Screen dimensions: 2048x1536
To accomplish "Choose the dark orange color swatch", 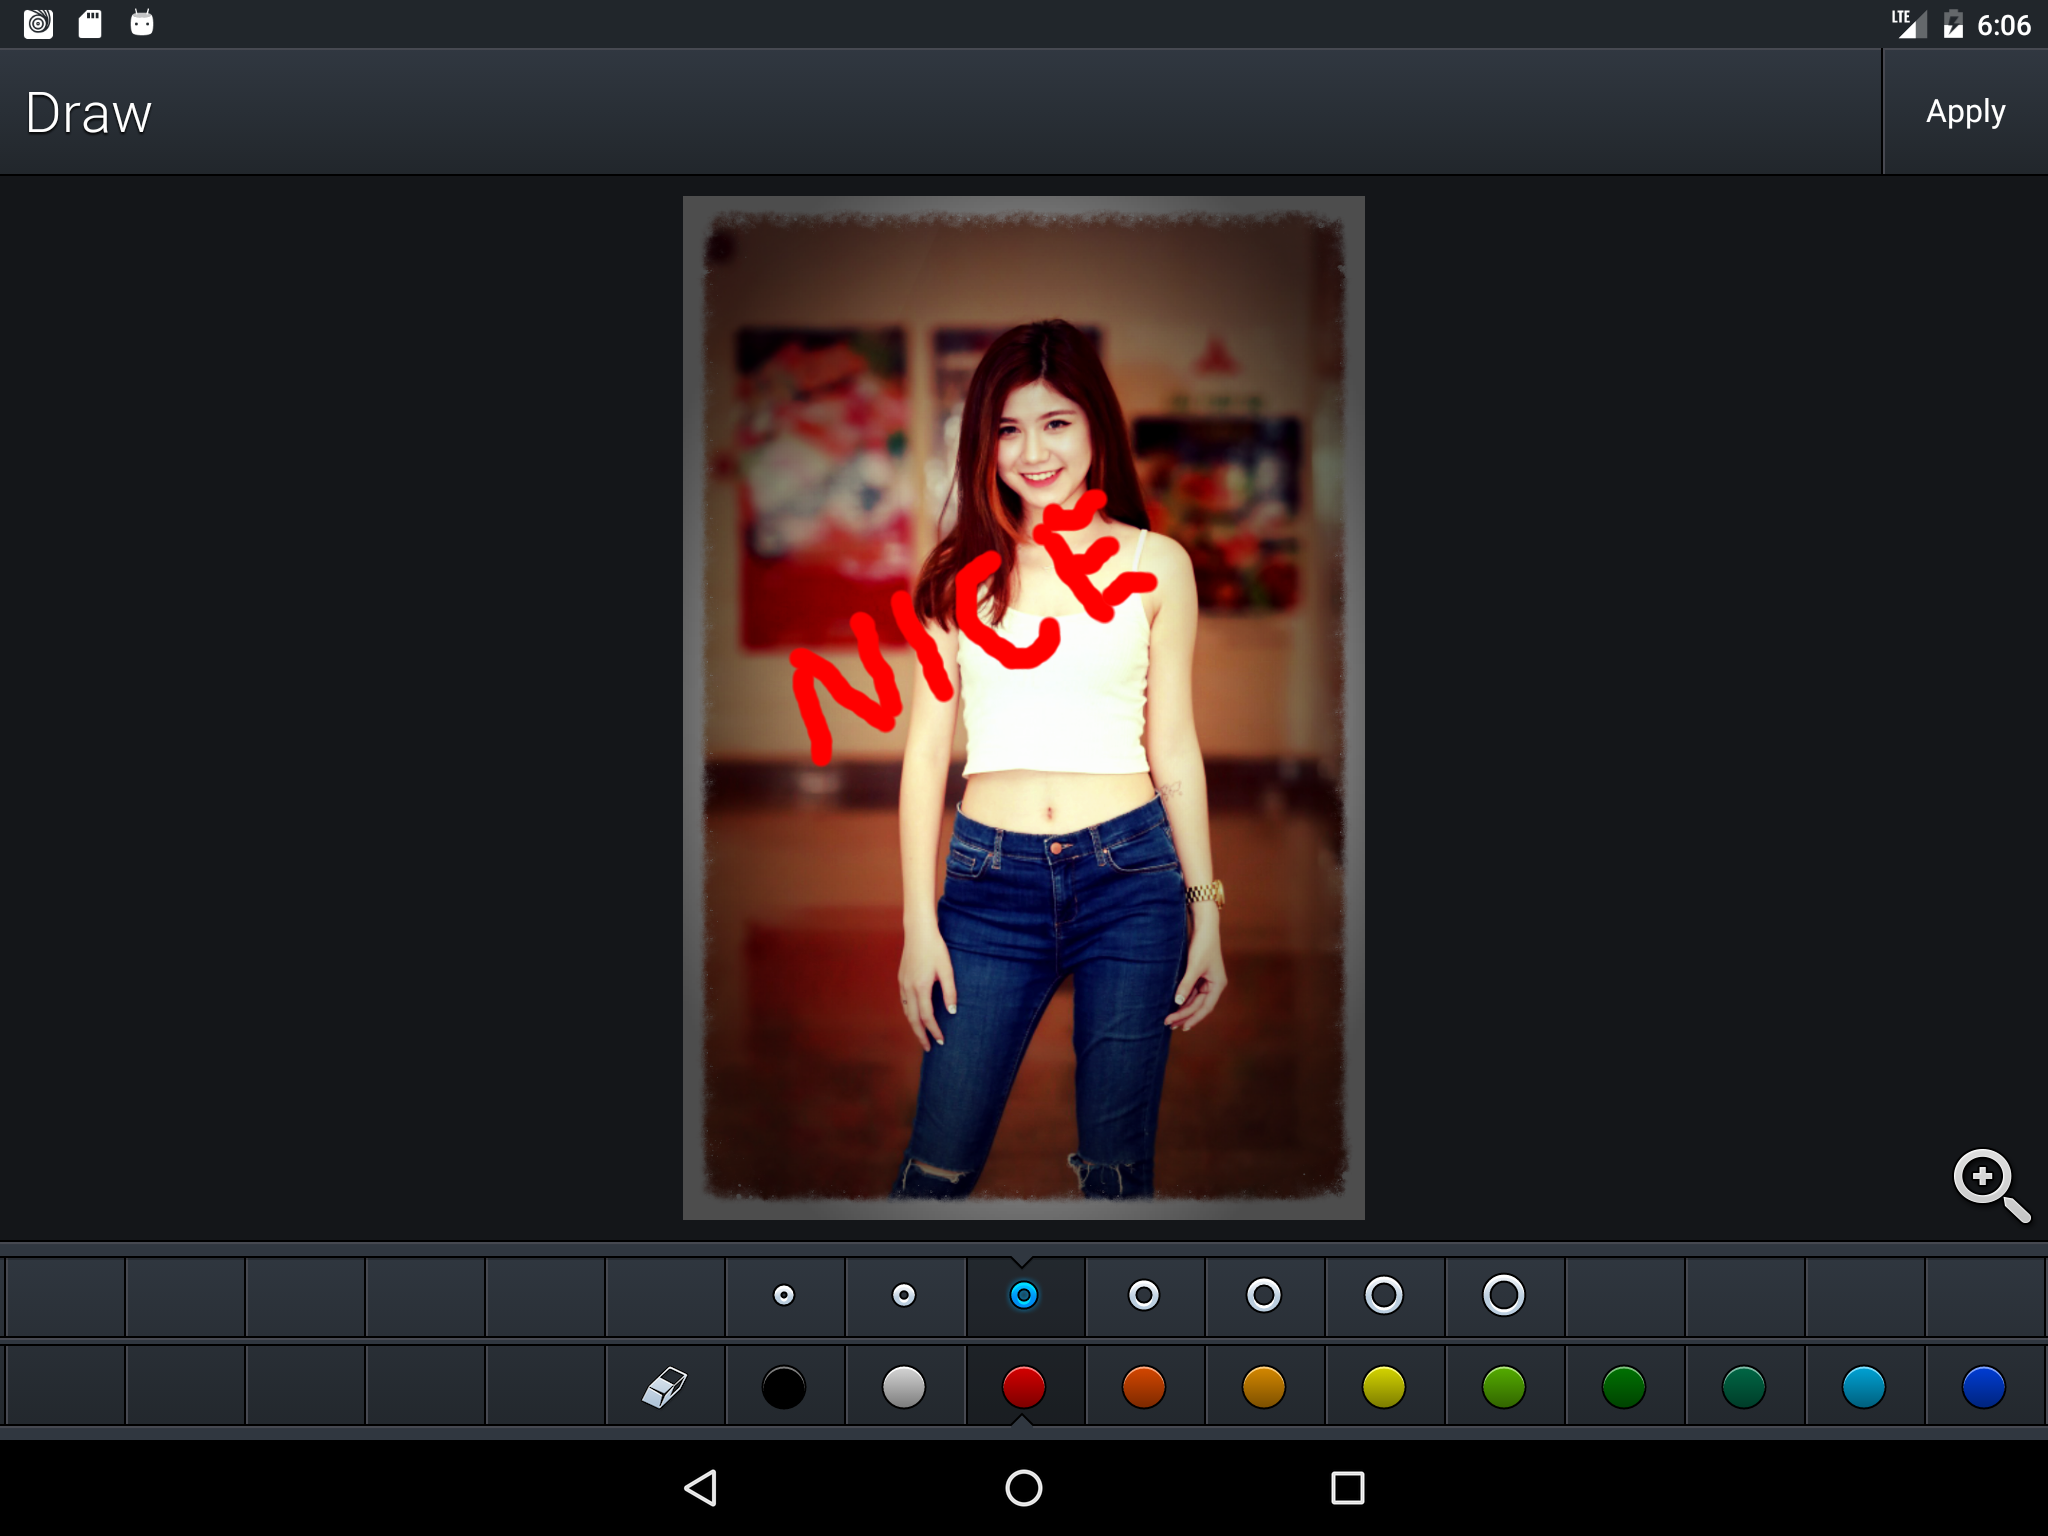I will pyautogui.click(x=1144, y=1387).
